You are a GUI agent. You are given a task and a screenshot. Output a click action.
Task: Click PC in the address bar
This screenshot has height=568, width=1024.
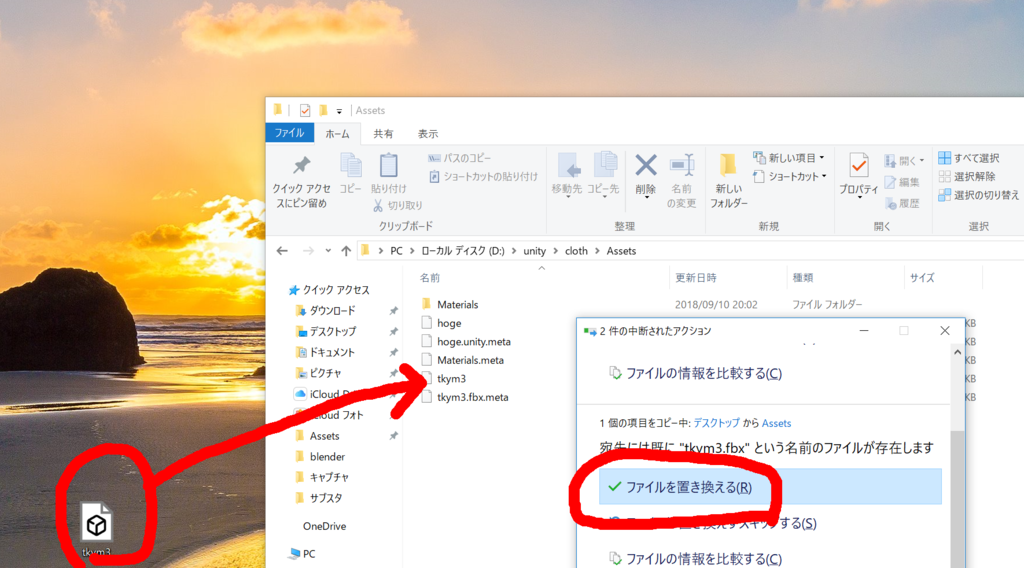coord(396,251)
